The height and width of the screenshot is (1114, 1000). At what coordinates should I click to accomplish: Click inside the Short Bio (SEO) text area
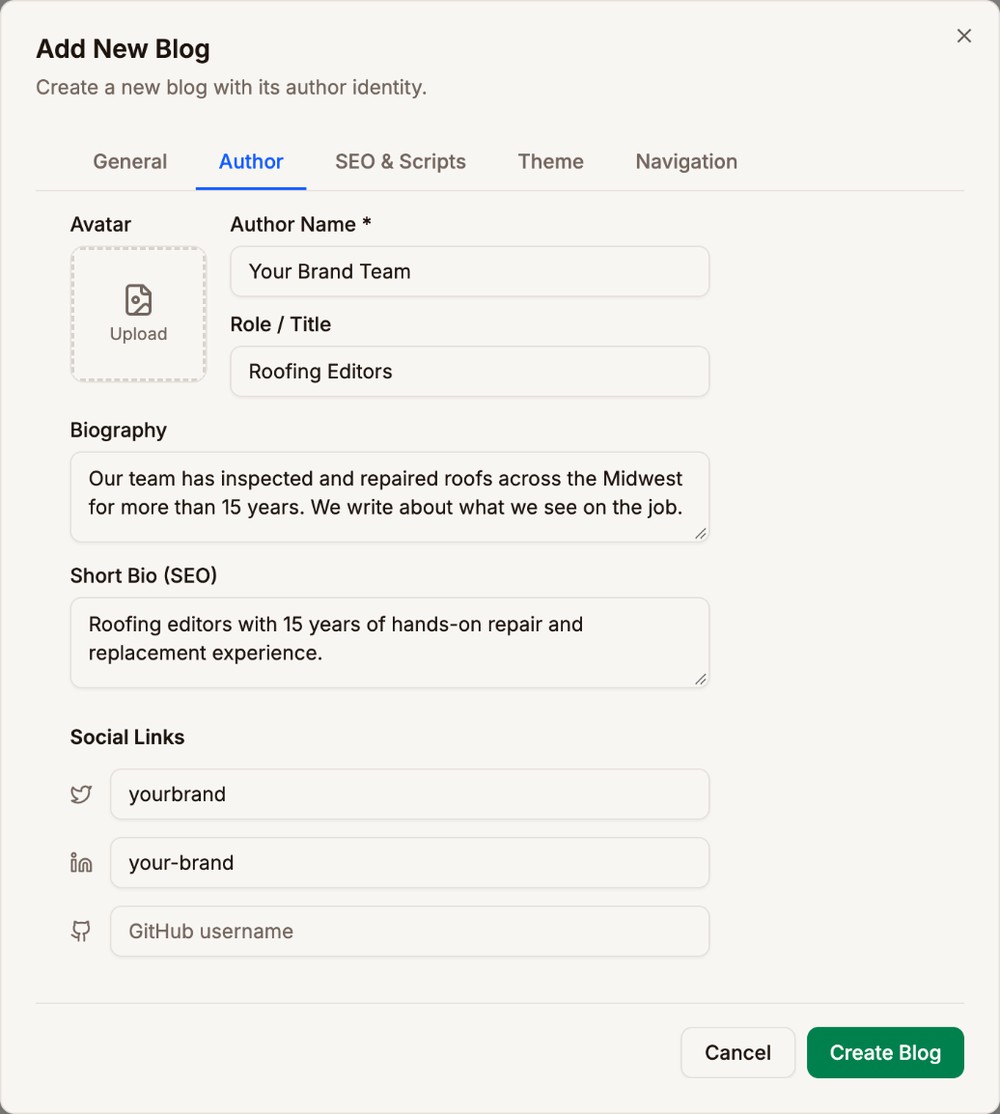(x=389, y=643)
